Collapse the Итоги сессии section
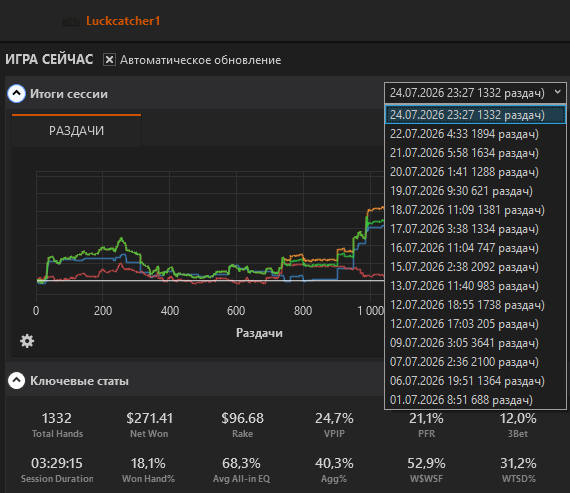This screenshot has height=493, width=570. point(16,94)
